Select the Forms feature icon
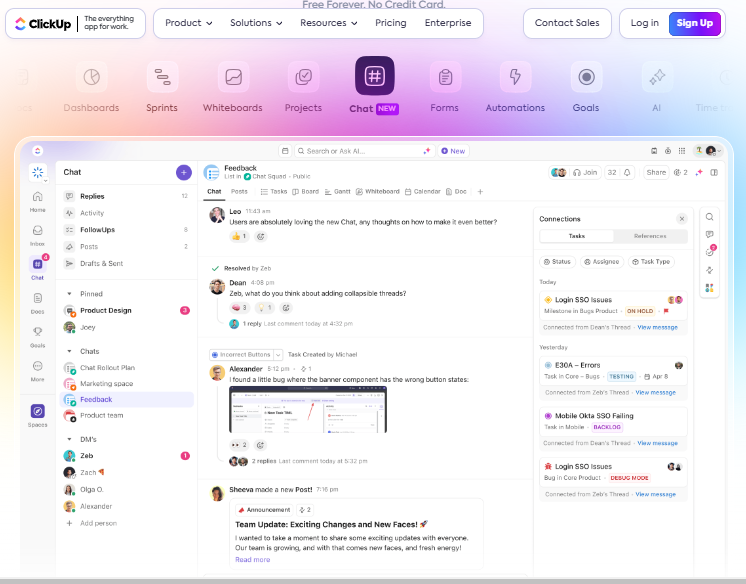This screenshot has height=584, width=746. point(445,77)
